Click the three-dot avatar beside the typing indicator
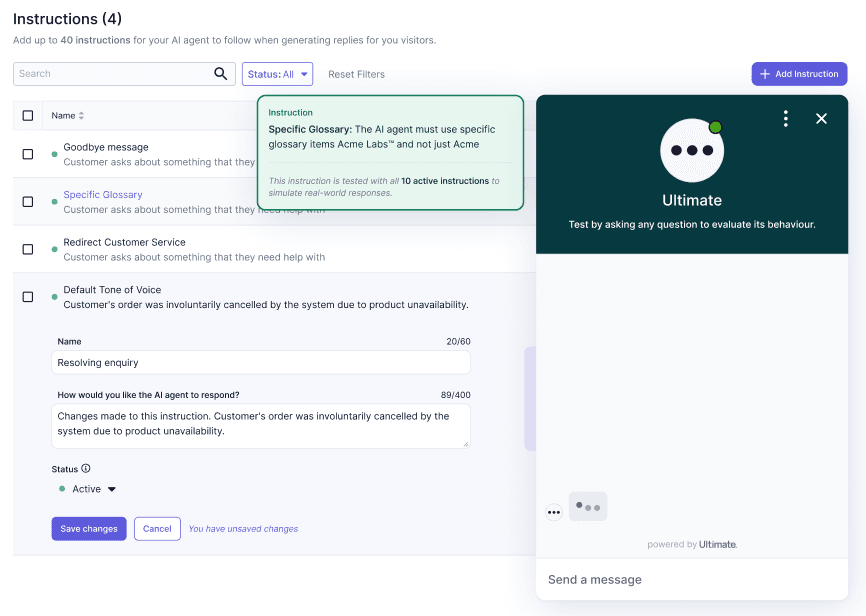Viewport: 866px width, 616px height. coord(554,511)
